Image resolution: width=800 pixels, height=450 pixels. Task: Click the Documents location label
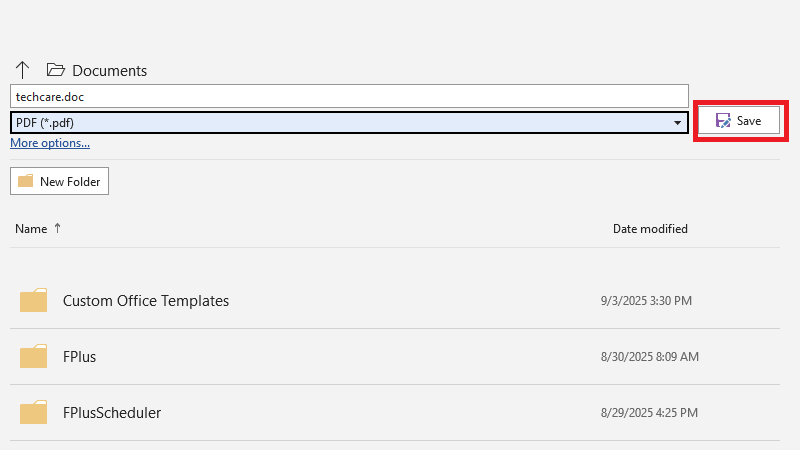[109, 71]
